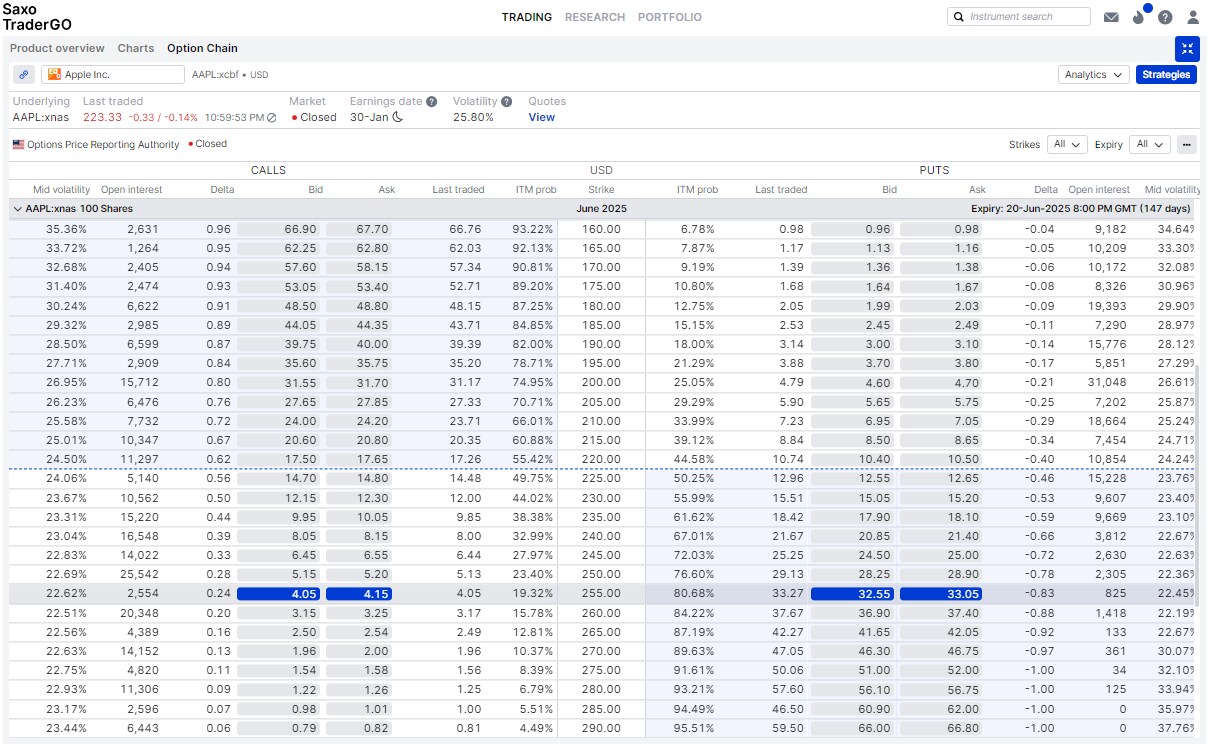This screenshot has height=744, width=1211.
Task: Click the blue exit-fullscreen icon
Action: click(x=1187, y=48)
